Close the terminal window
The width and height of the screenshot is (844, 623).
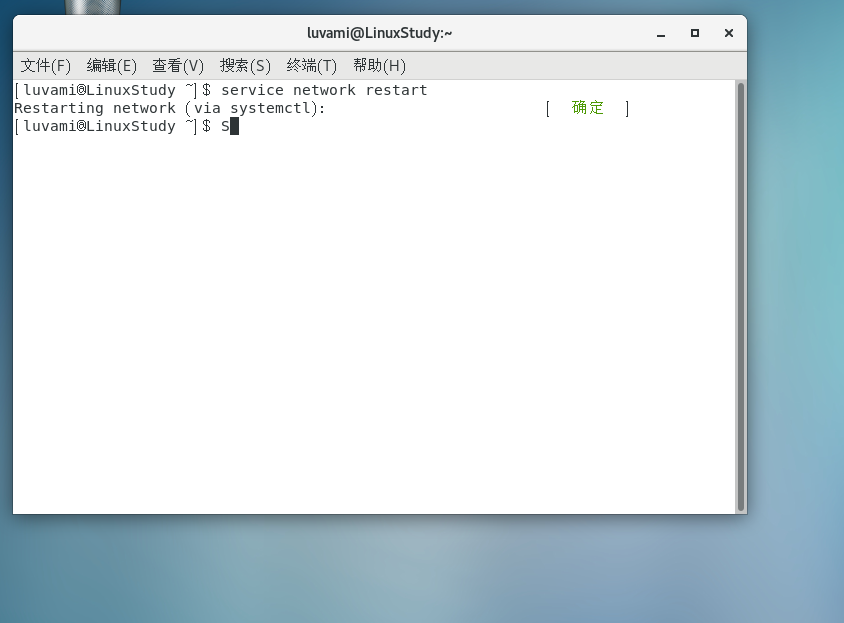[x=729, y=33]
